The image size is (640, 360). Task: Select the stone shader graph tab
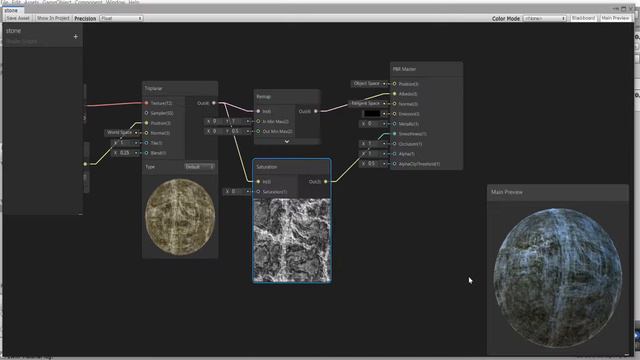coord(11,10)
